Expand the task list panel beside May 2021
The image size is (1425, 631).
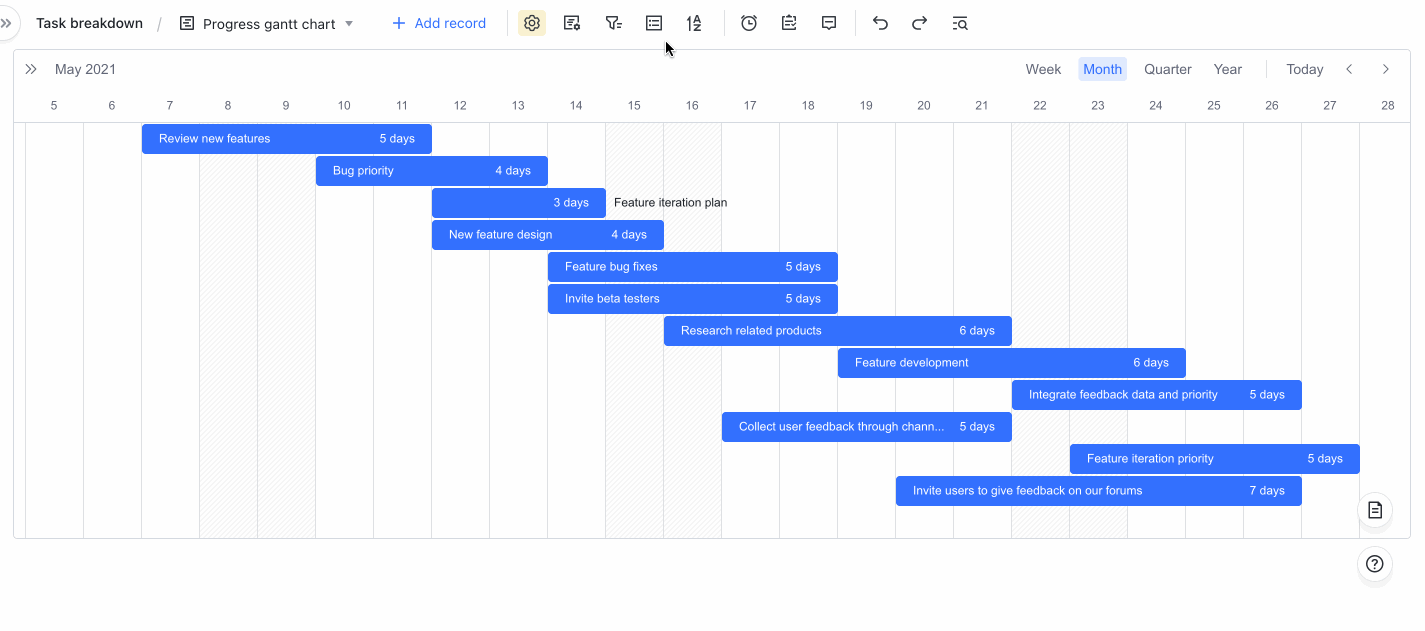31,69
